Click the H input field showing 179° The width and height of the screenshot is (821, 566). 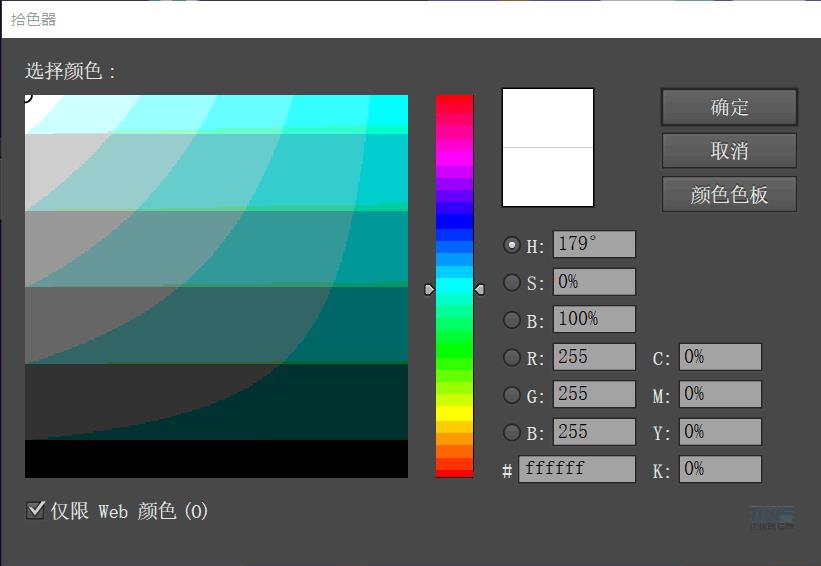tap(594, 244)
